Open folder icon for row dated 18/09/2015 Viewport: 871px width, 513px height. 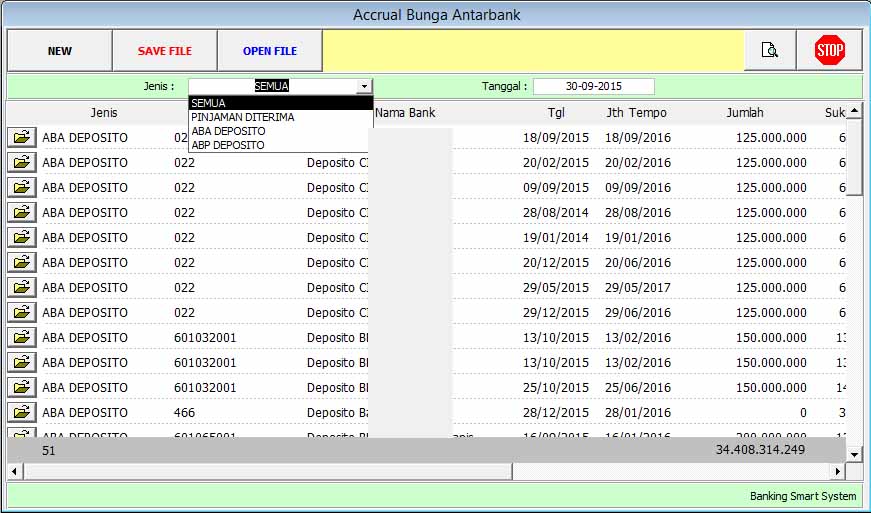click(x=22, y=137)
